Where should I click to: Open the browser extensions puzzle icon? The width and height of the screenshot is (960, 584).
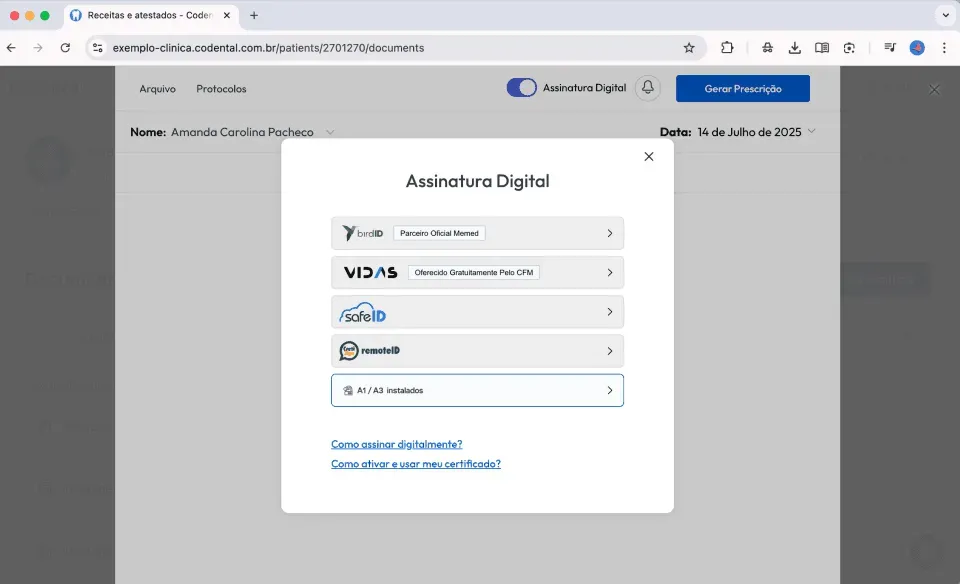pyautogui.click(x=727, y=48)
